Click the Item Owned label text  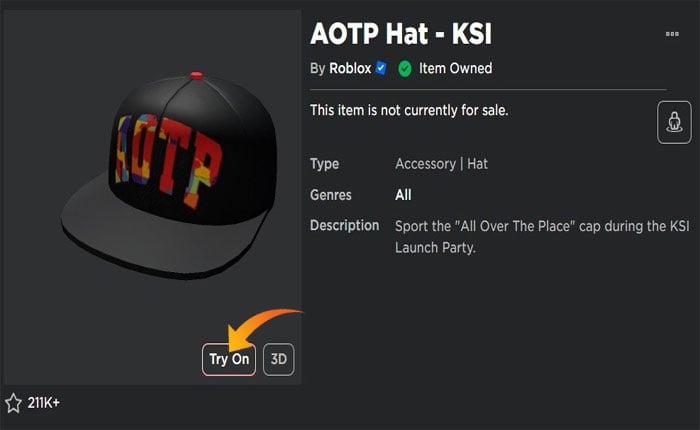[456, 69]
